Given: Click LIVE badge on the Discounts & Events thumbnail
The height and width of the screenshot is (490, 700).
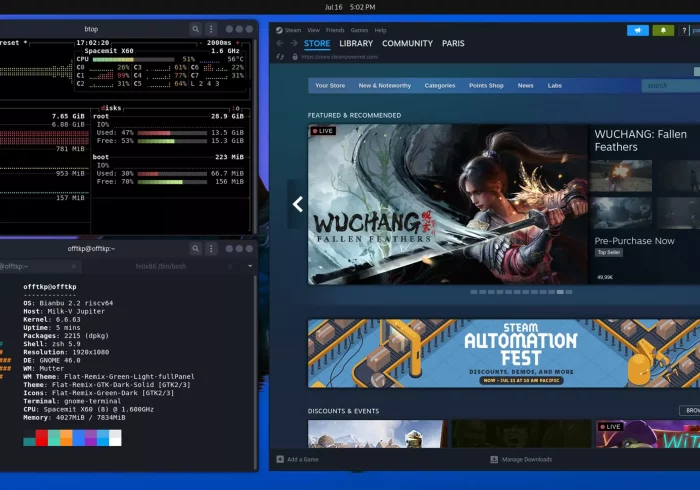Looking at the screenshot, I should [610, 427].
